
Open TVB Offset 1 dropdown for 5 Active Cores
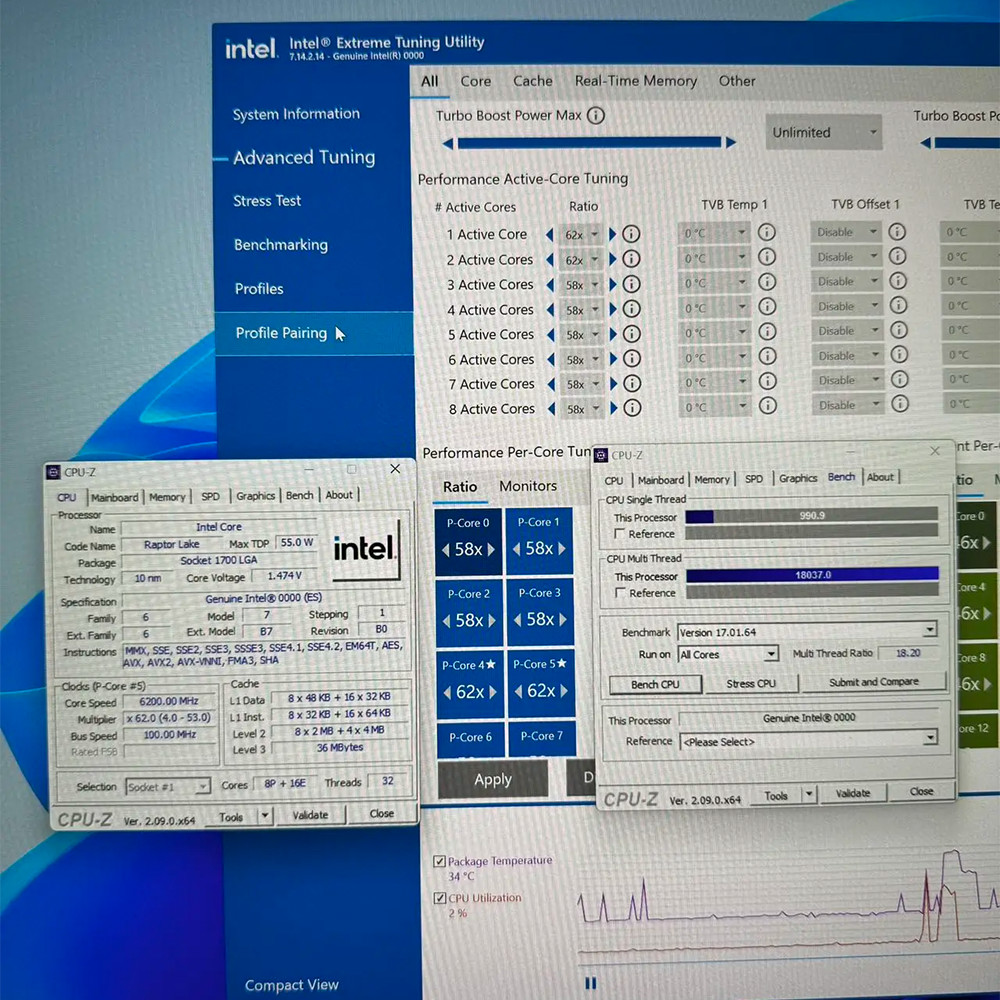click(848, 330)
